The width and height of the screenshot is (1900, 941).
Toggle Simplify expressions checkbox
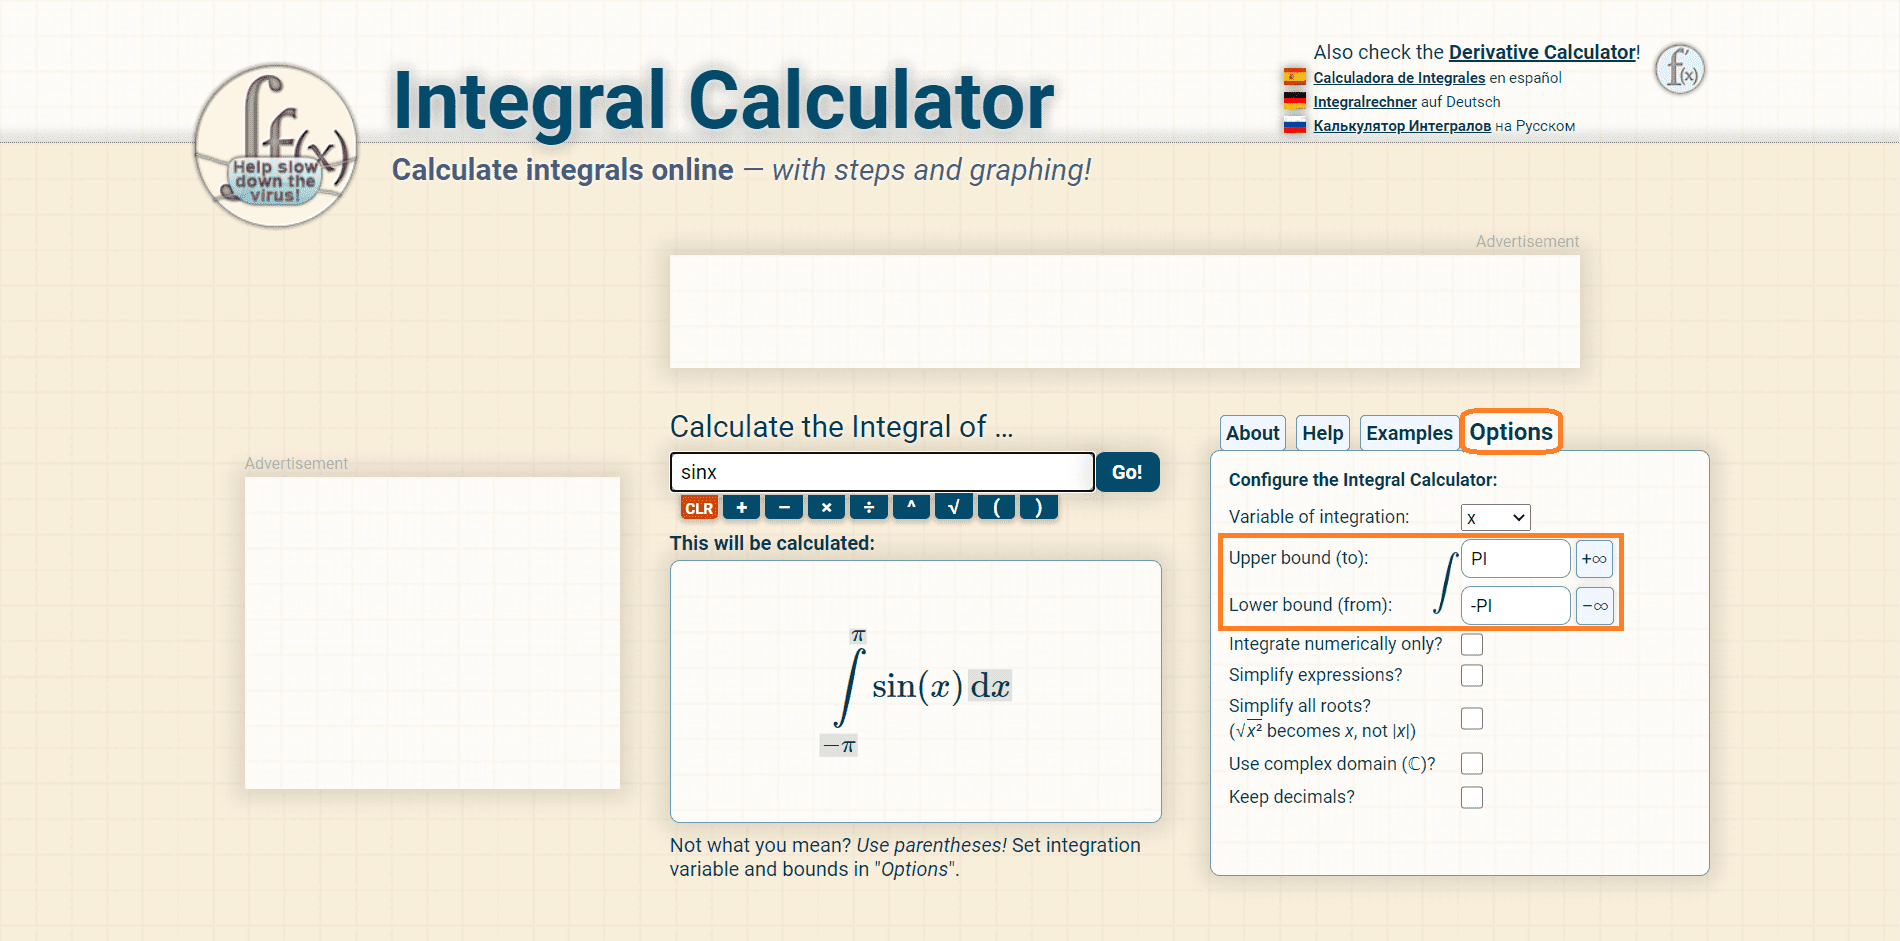coord(1472,675)
